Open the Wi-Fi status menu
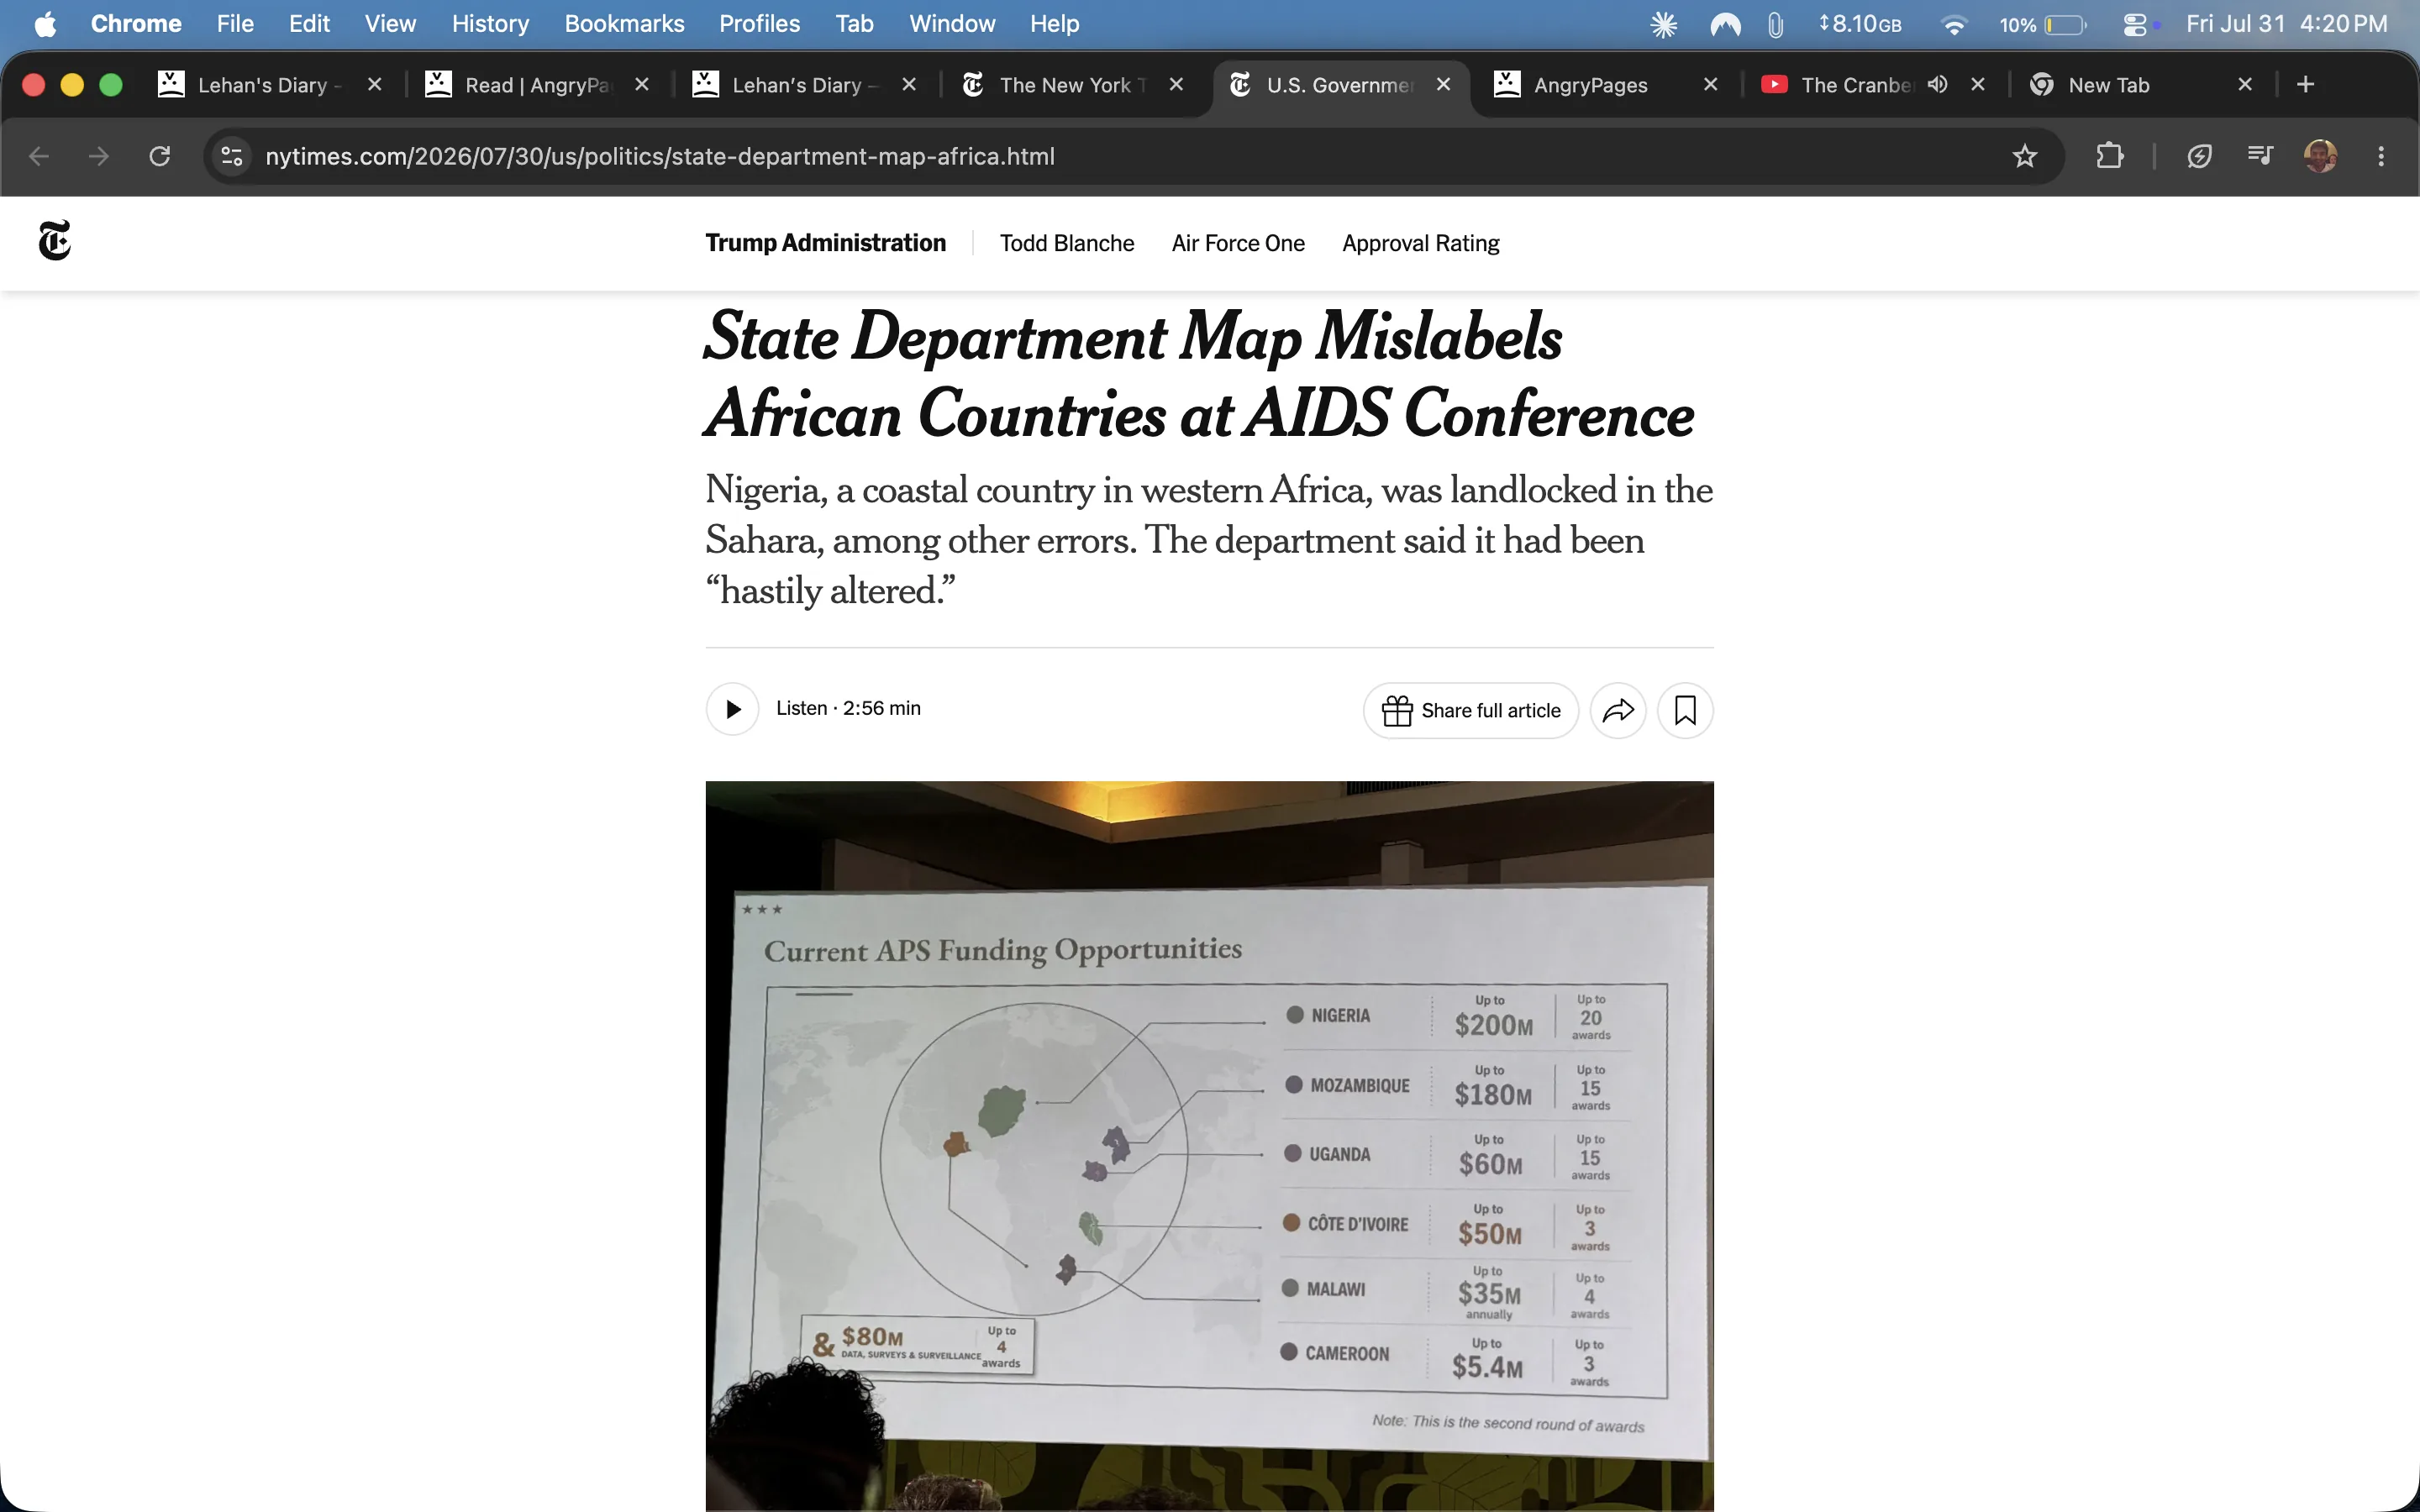 point(1953,25)
